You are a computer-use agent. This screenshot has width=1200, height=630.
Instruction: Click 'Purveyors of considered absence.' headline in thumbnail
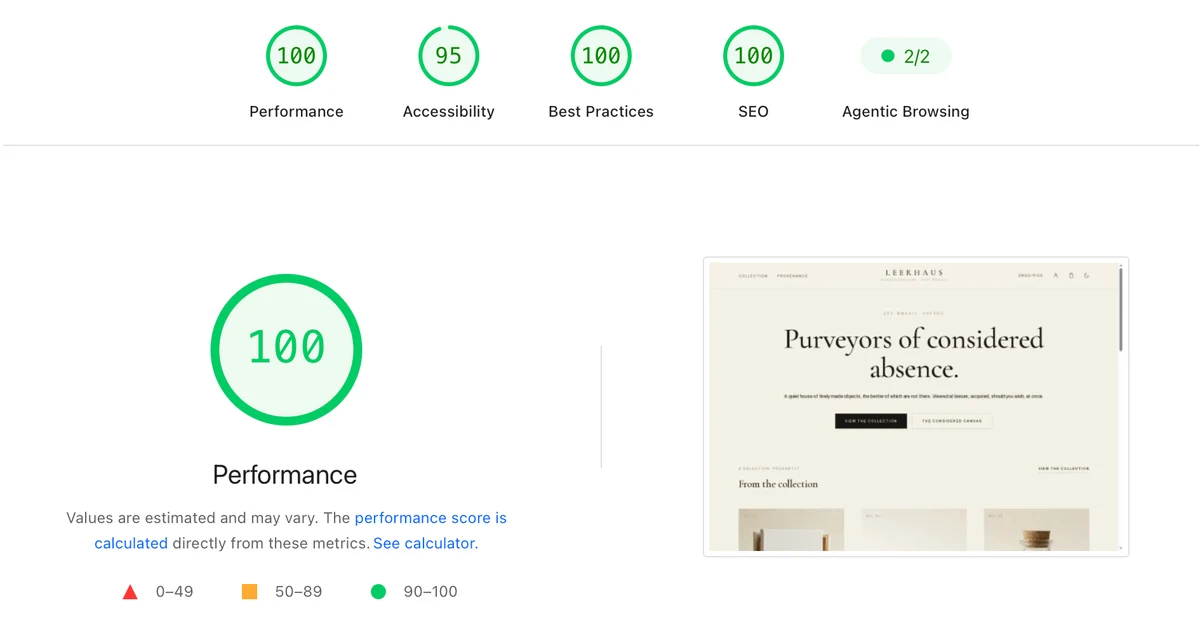pyautogui.click(x=914, y=353)
